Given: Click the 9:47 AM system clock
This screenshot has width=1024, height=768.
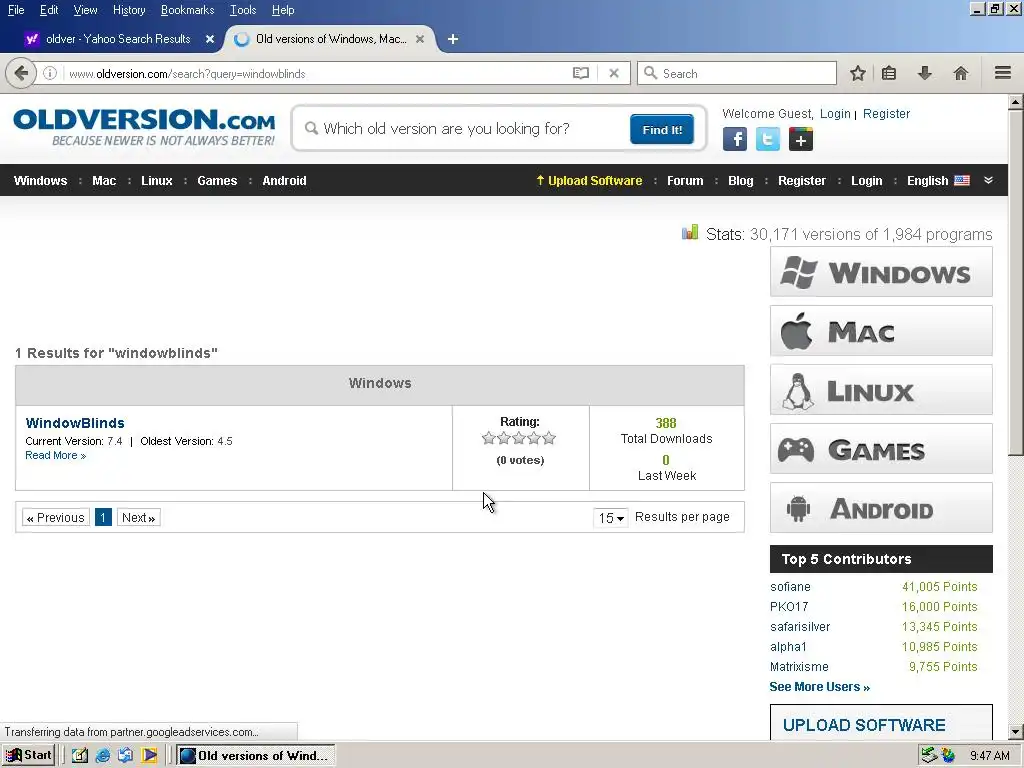Looking at the screenshot, I should [x=989, y=756].
